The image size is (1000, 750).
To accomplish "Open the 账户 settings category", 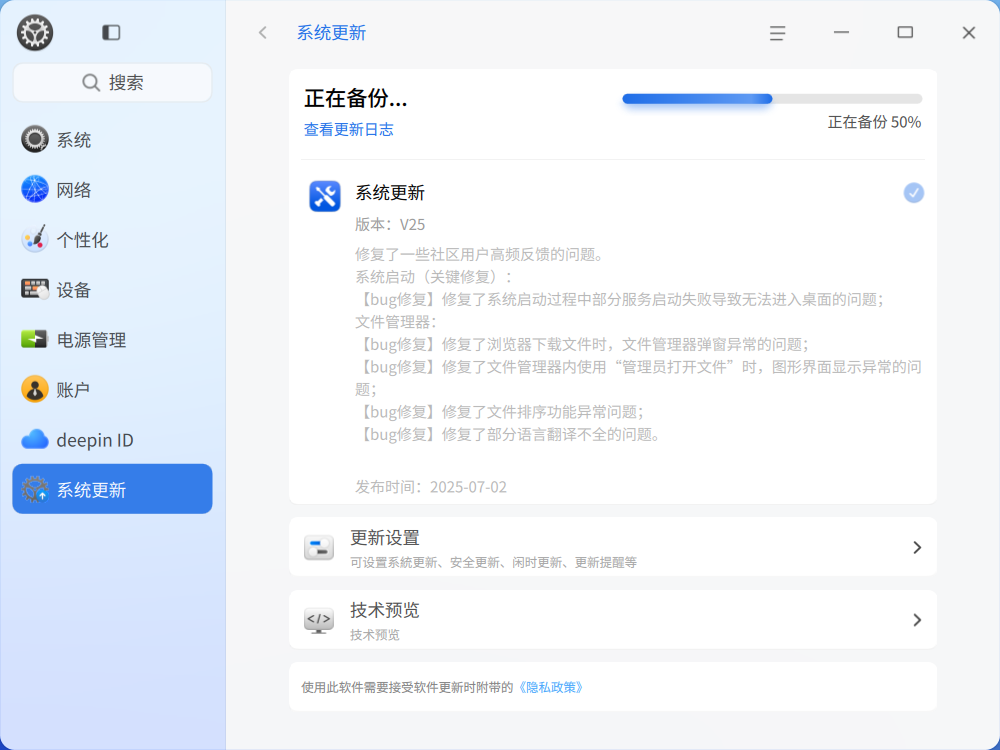I will (x=112, y=390).
